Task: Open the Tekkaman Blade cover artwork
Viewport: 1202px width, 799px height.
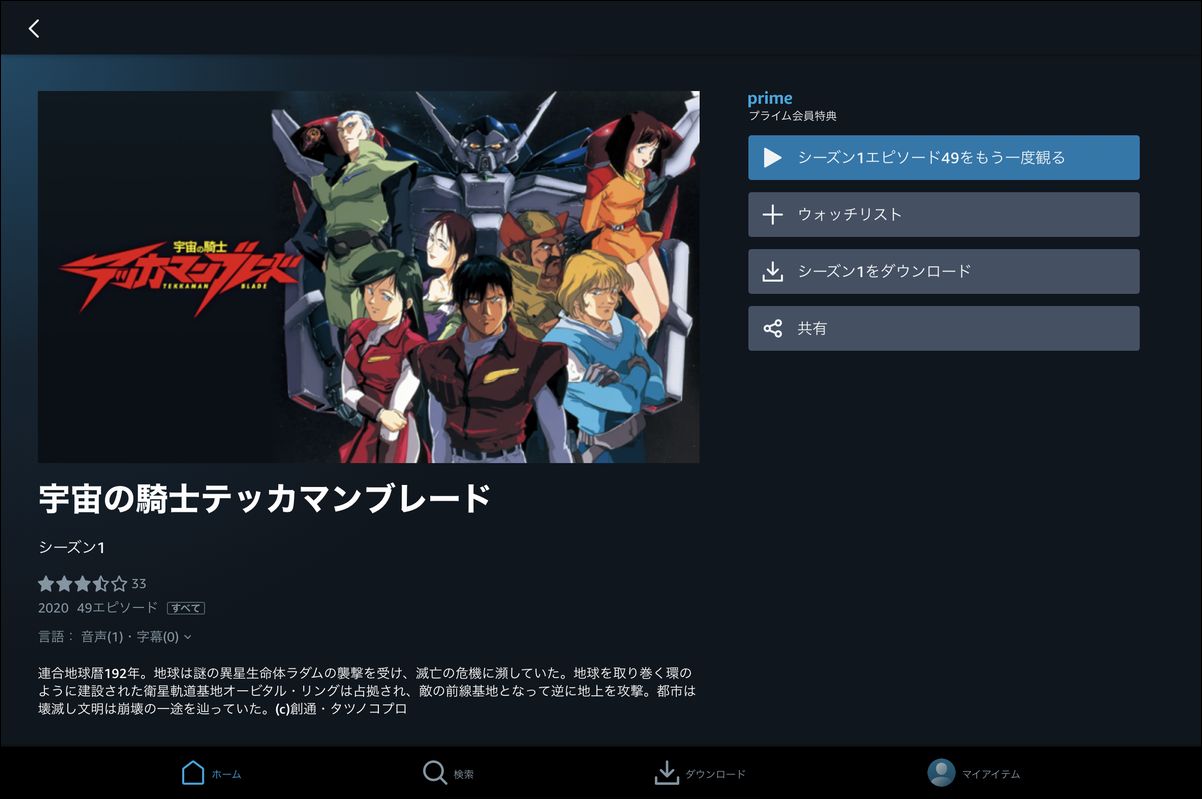Action: [368, 277]
